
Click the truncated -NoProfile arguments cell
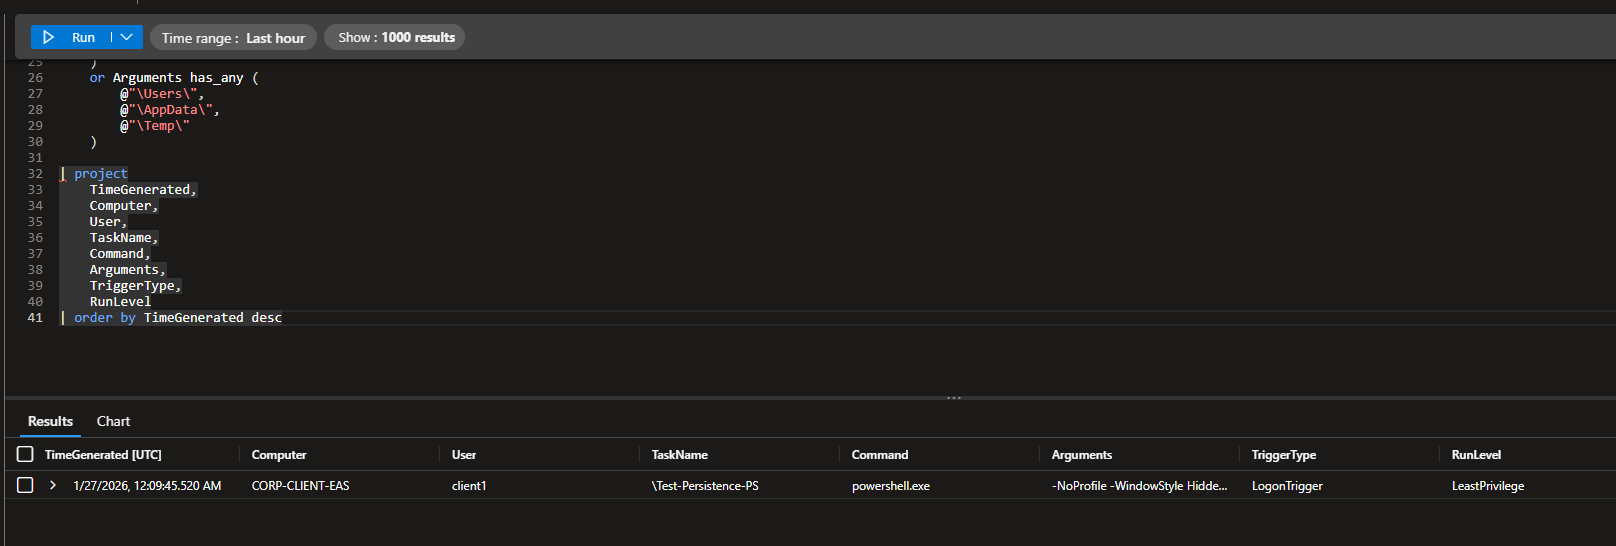pyautogui.click(x=1139, y=486)
